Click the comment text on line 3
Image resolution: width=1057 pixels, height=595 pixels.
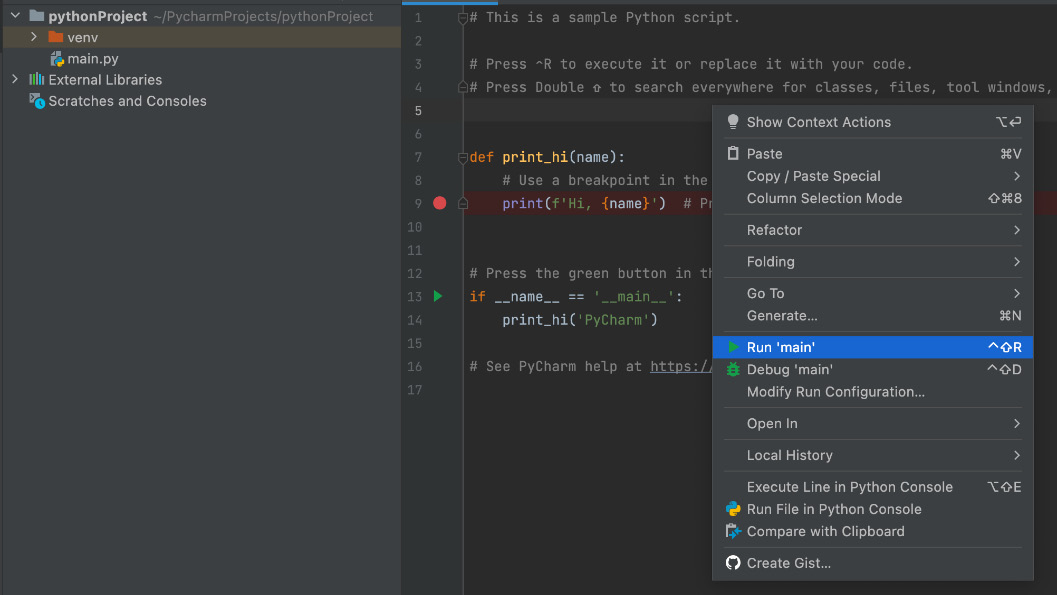click(691, 64)
